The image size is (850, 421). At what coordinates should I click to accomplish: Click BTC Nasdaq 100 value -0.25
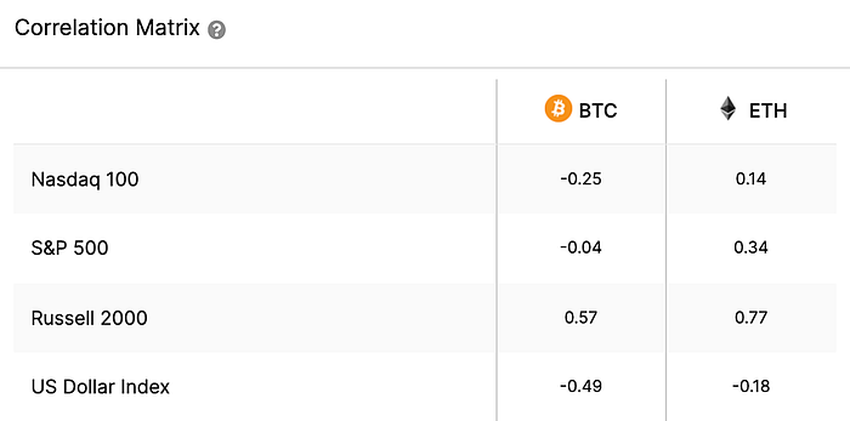[581, 179]
